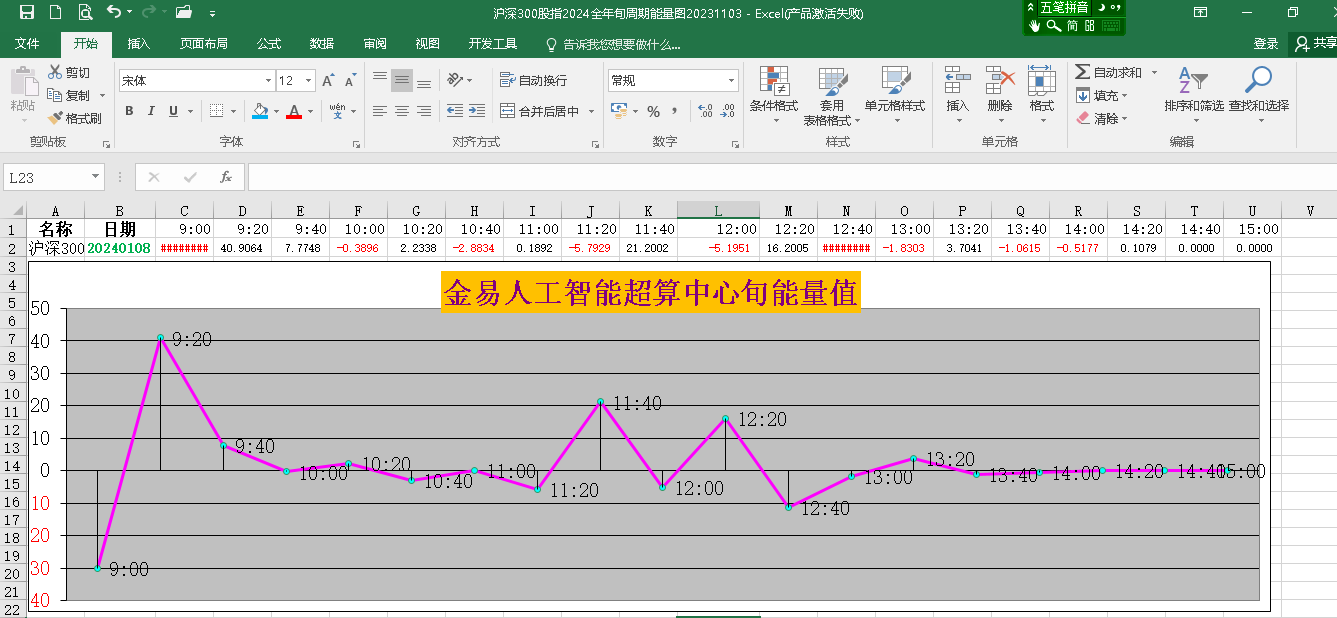Click 登录 sign in
The height and width of the screenshot is (618, 1337).
coord(1266,44)
